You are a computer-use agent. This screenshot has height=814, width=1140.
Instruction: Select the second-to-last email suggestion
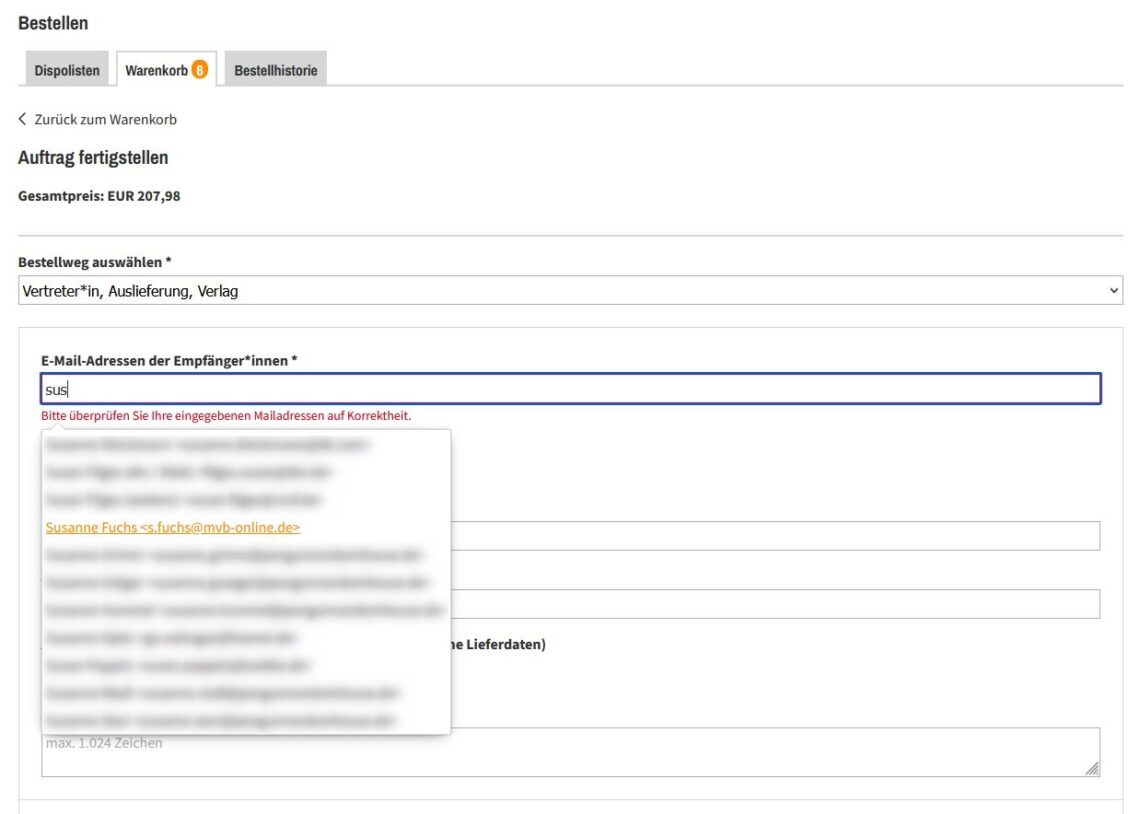tap(222, 692)
